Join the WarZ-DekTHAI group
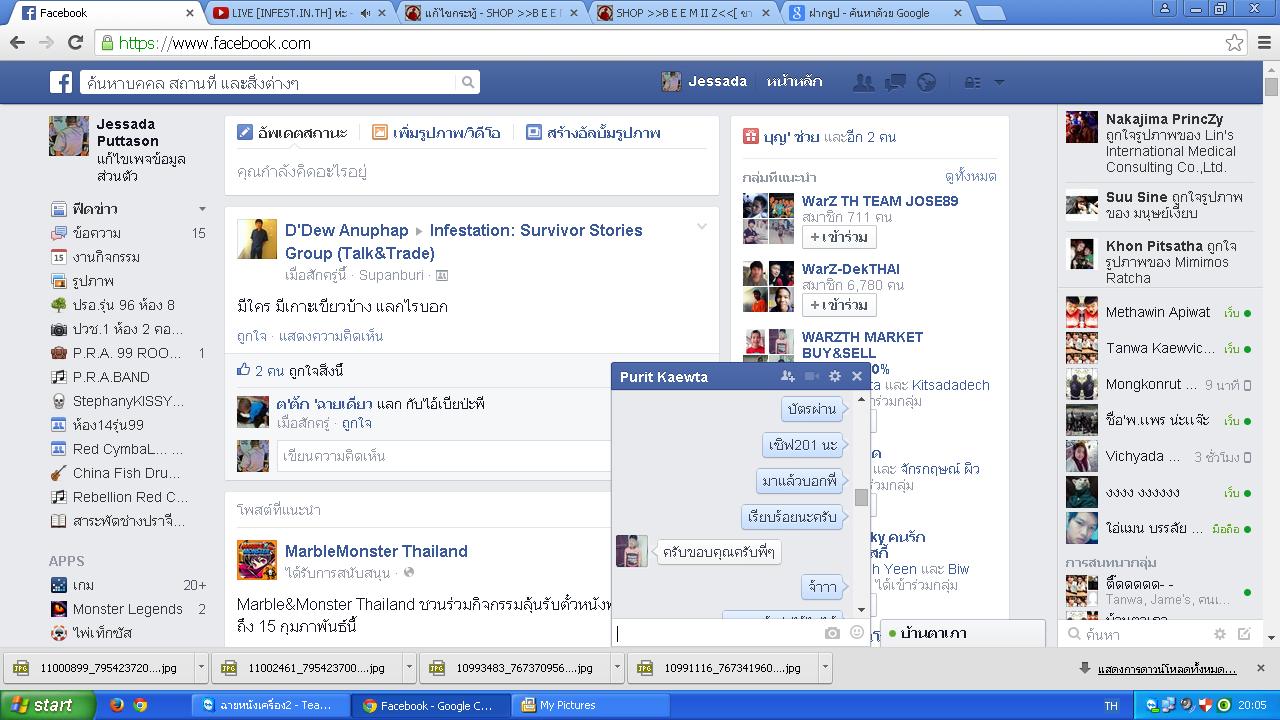The width and height of the screenshot is (1280, 720). click(838, 305)
